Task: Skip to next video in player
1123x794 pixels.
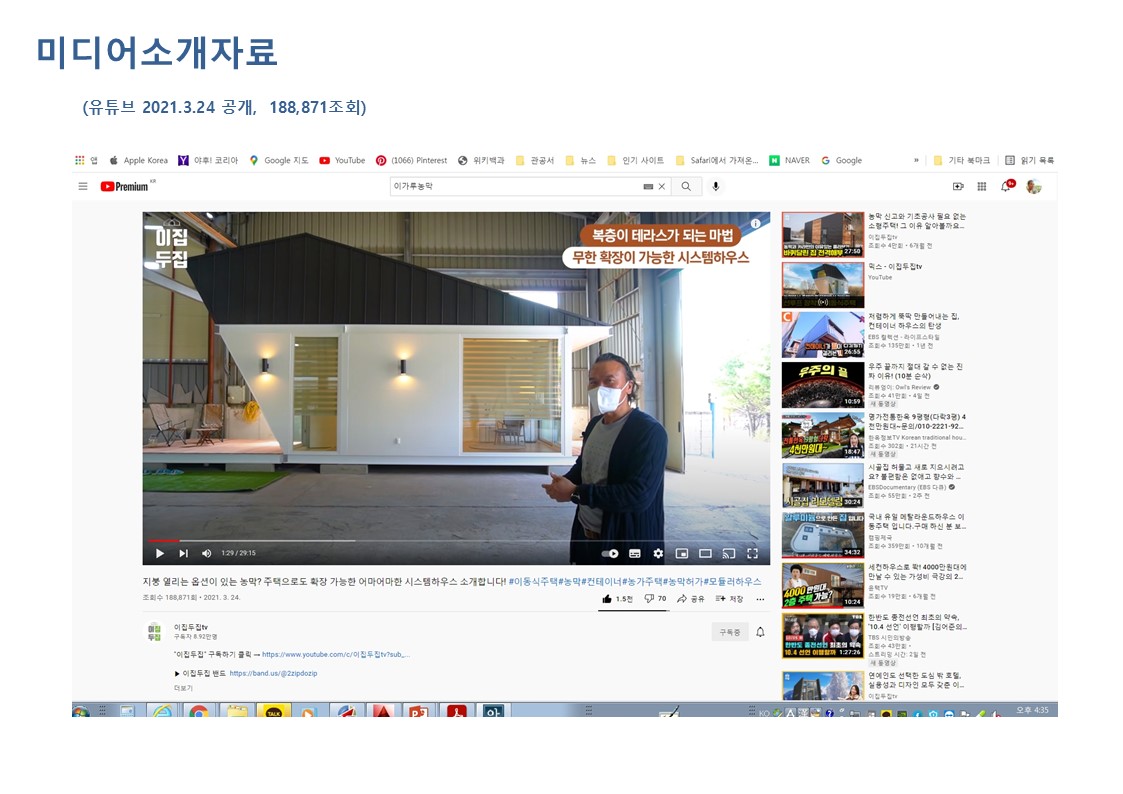Action: click(x=183, y=553)
